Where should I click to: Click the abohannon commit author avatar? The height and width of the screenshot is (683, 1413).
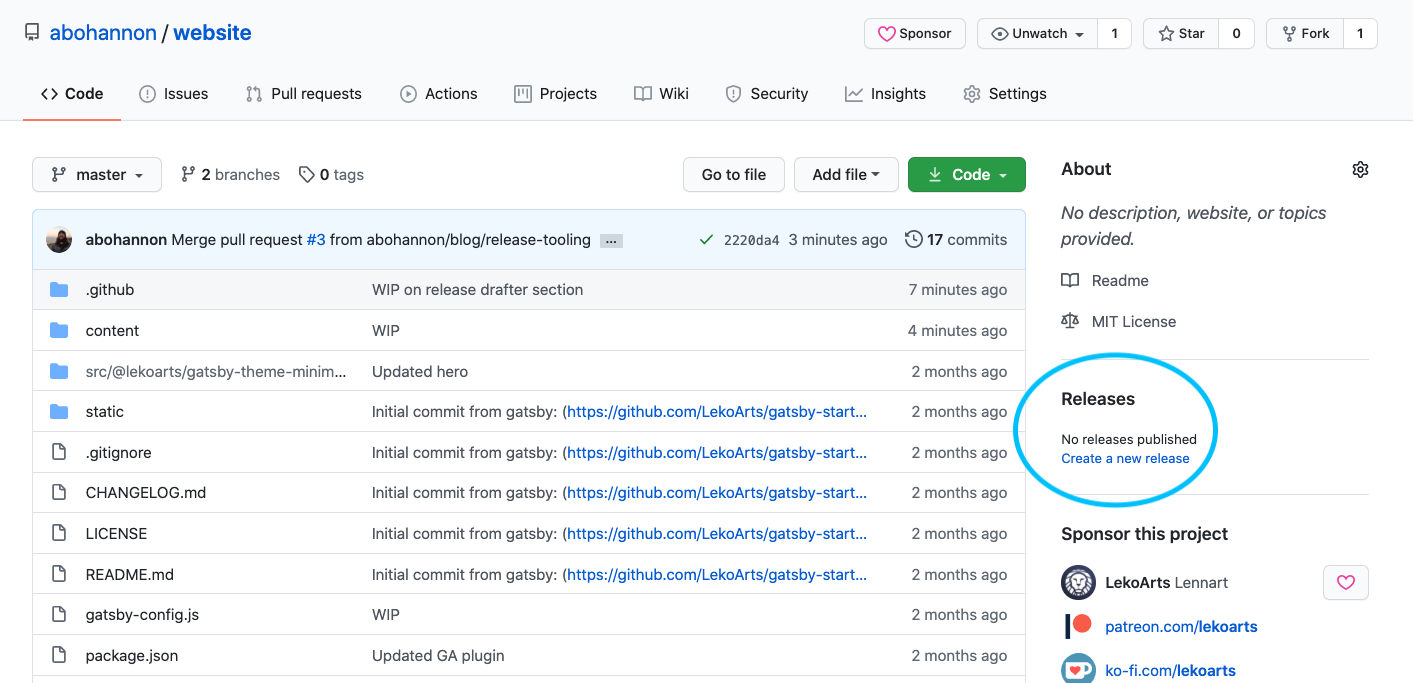point(59,240)
